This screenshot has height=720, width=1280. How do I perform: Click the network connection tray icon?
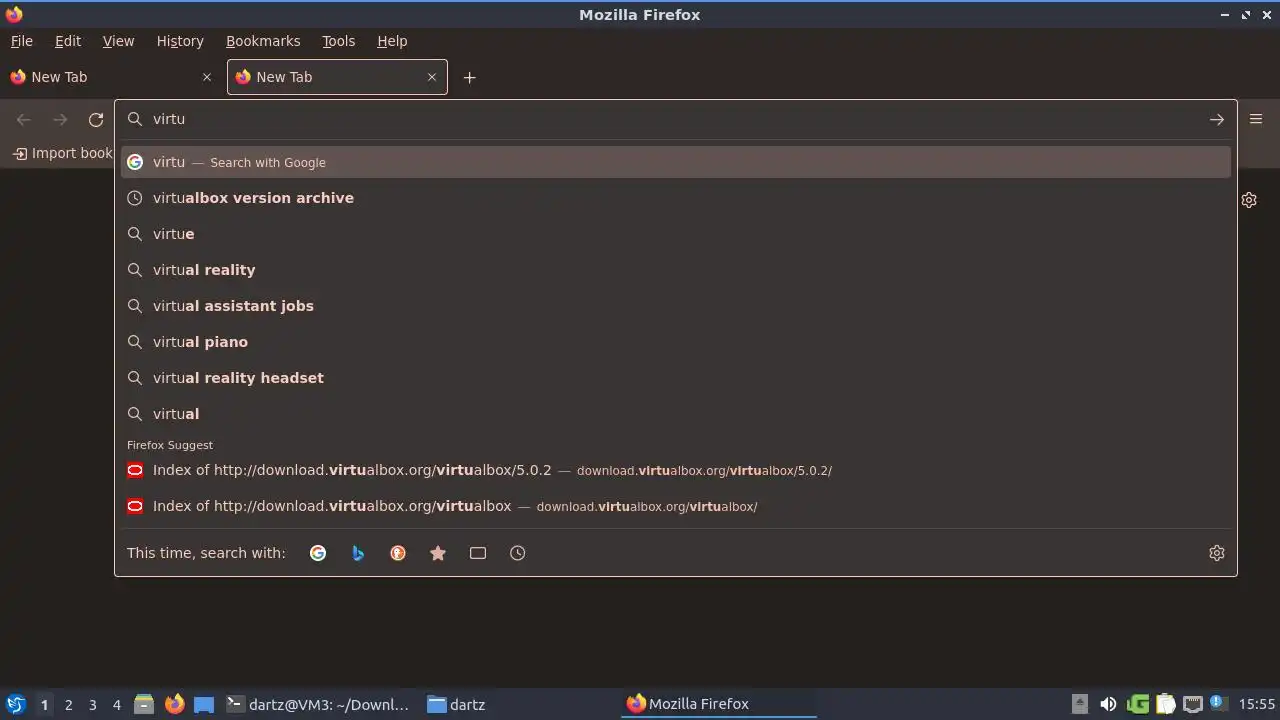1192,704
